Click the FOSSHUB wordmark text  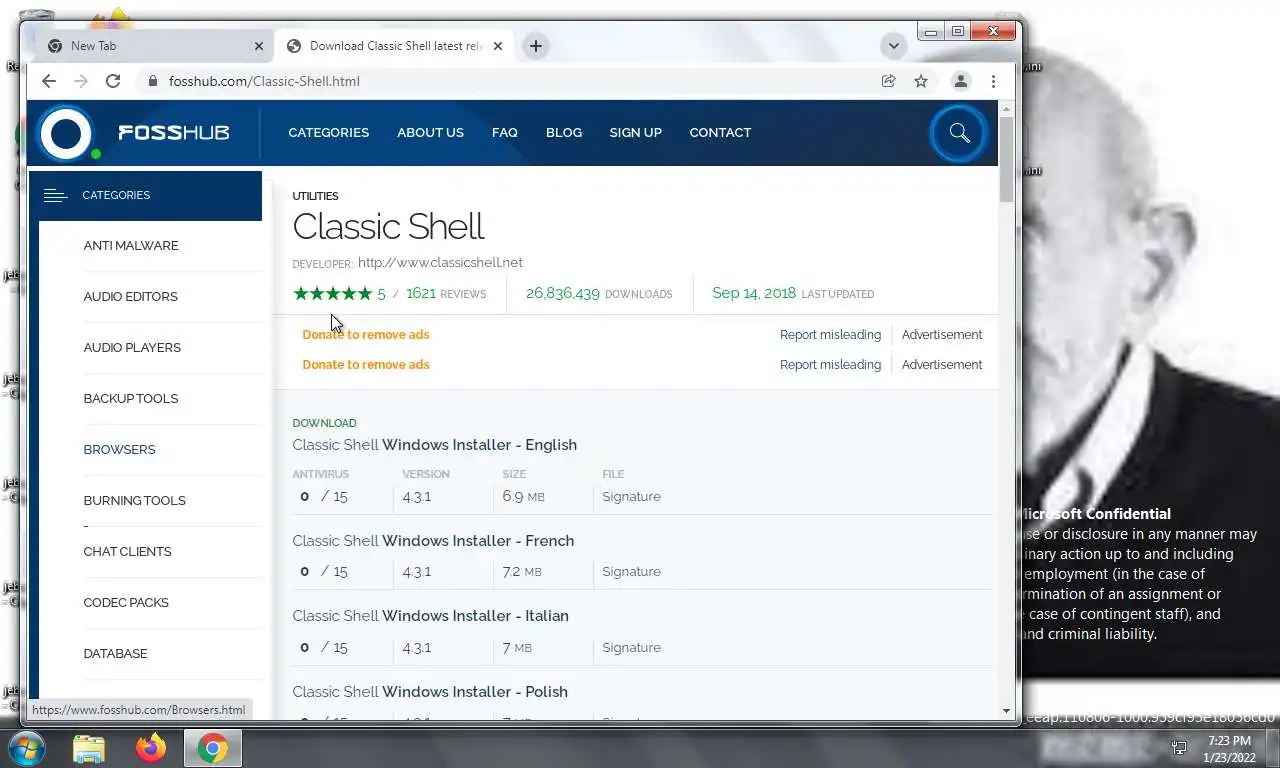click(173, 132)
